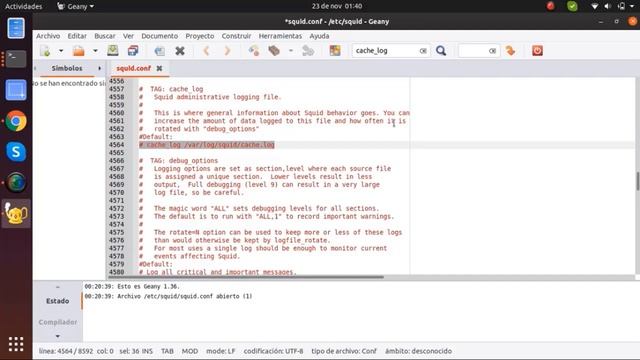This screenshot has height=360, width=640.
Task: Open the Archivo menu
Action: 48,36
